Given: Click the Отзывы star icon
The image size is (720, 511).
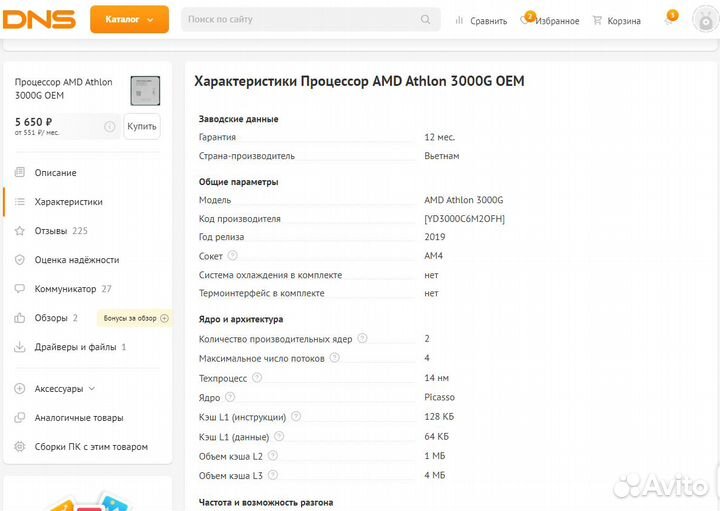Looking at the screenshot, I should [20, 230].
